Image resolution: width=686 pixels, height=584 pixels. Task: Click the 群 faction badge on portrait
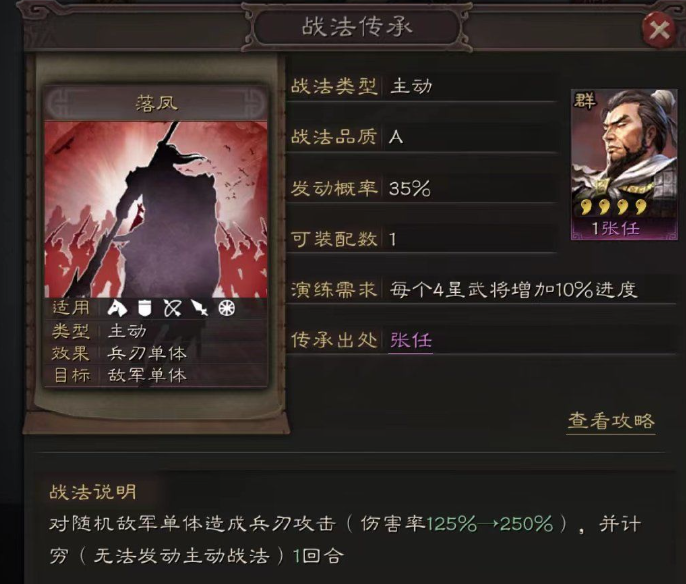click(585, 101)
